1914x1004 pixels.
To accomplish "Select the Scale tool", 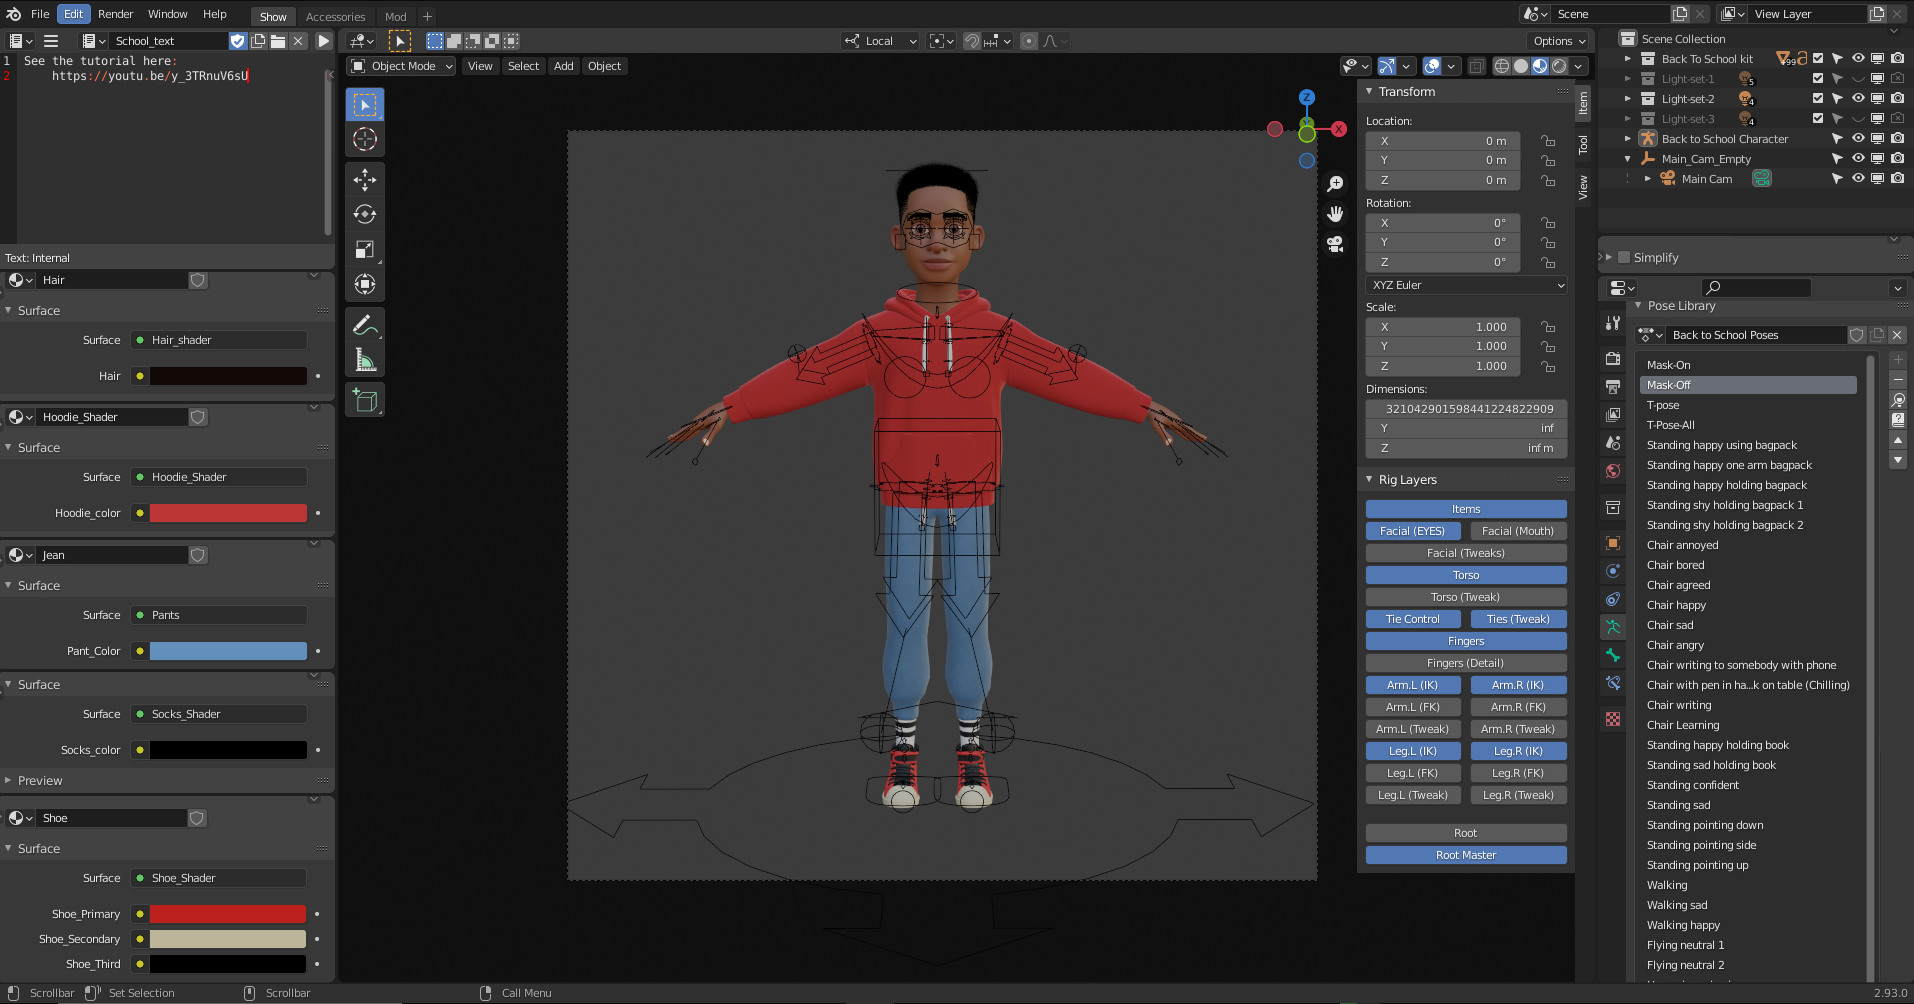I will pos(365,250).
